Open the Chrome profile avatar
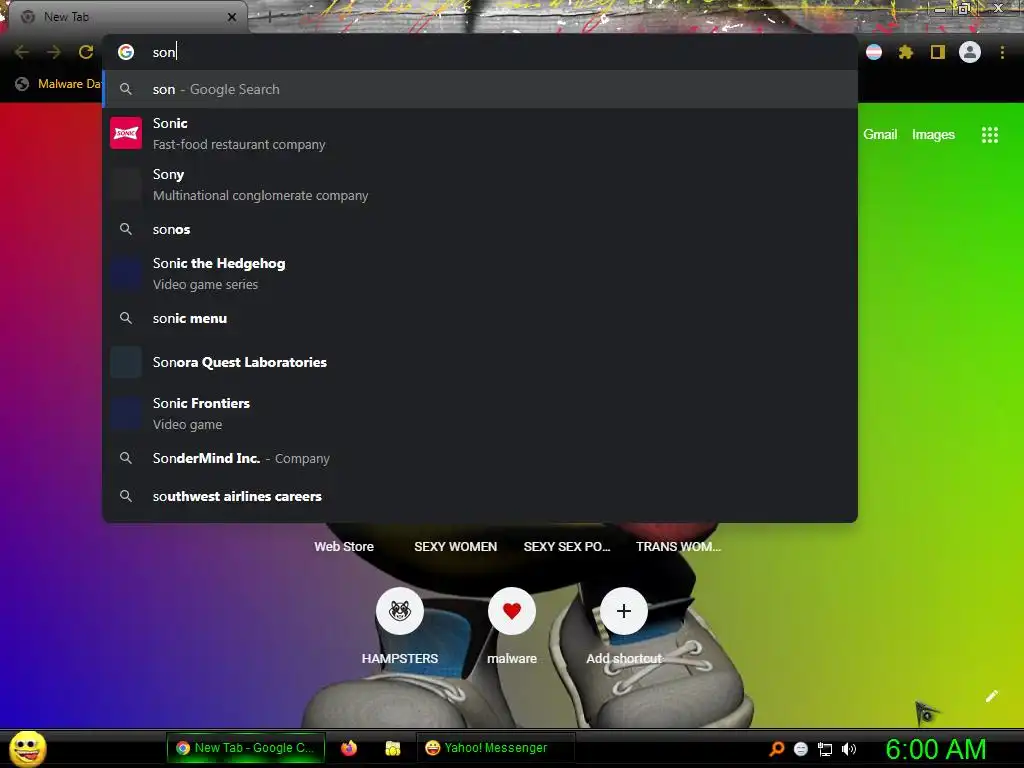The width and height of the screenshot is (1024, 768). [970, 52]
